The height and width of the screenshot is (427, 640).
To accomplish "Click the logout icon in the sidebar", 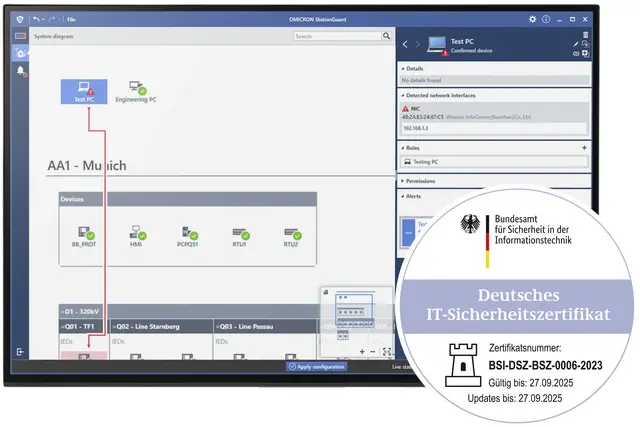I will pyautogui.click(x=20, y=351).
